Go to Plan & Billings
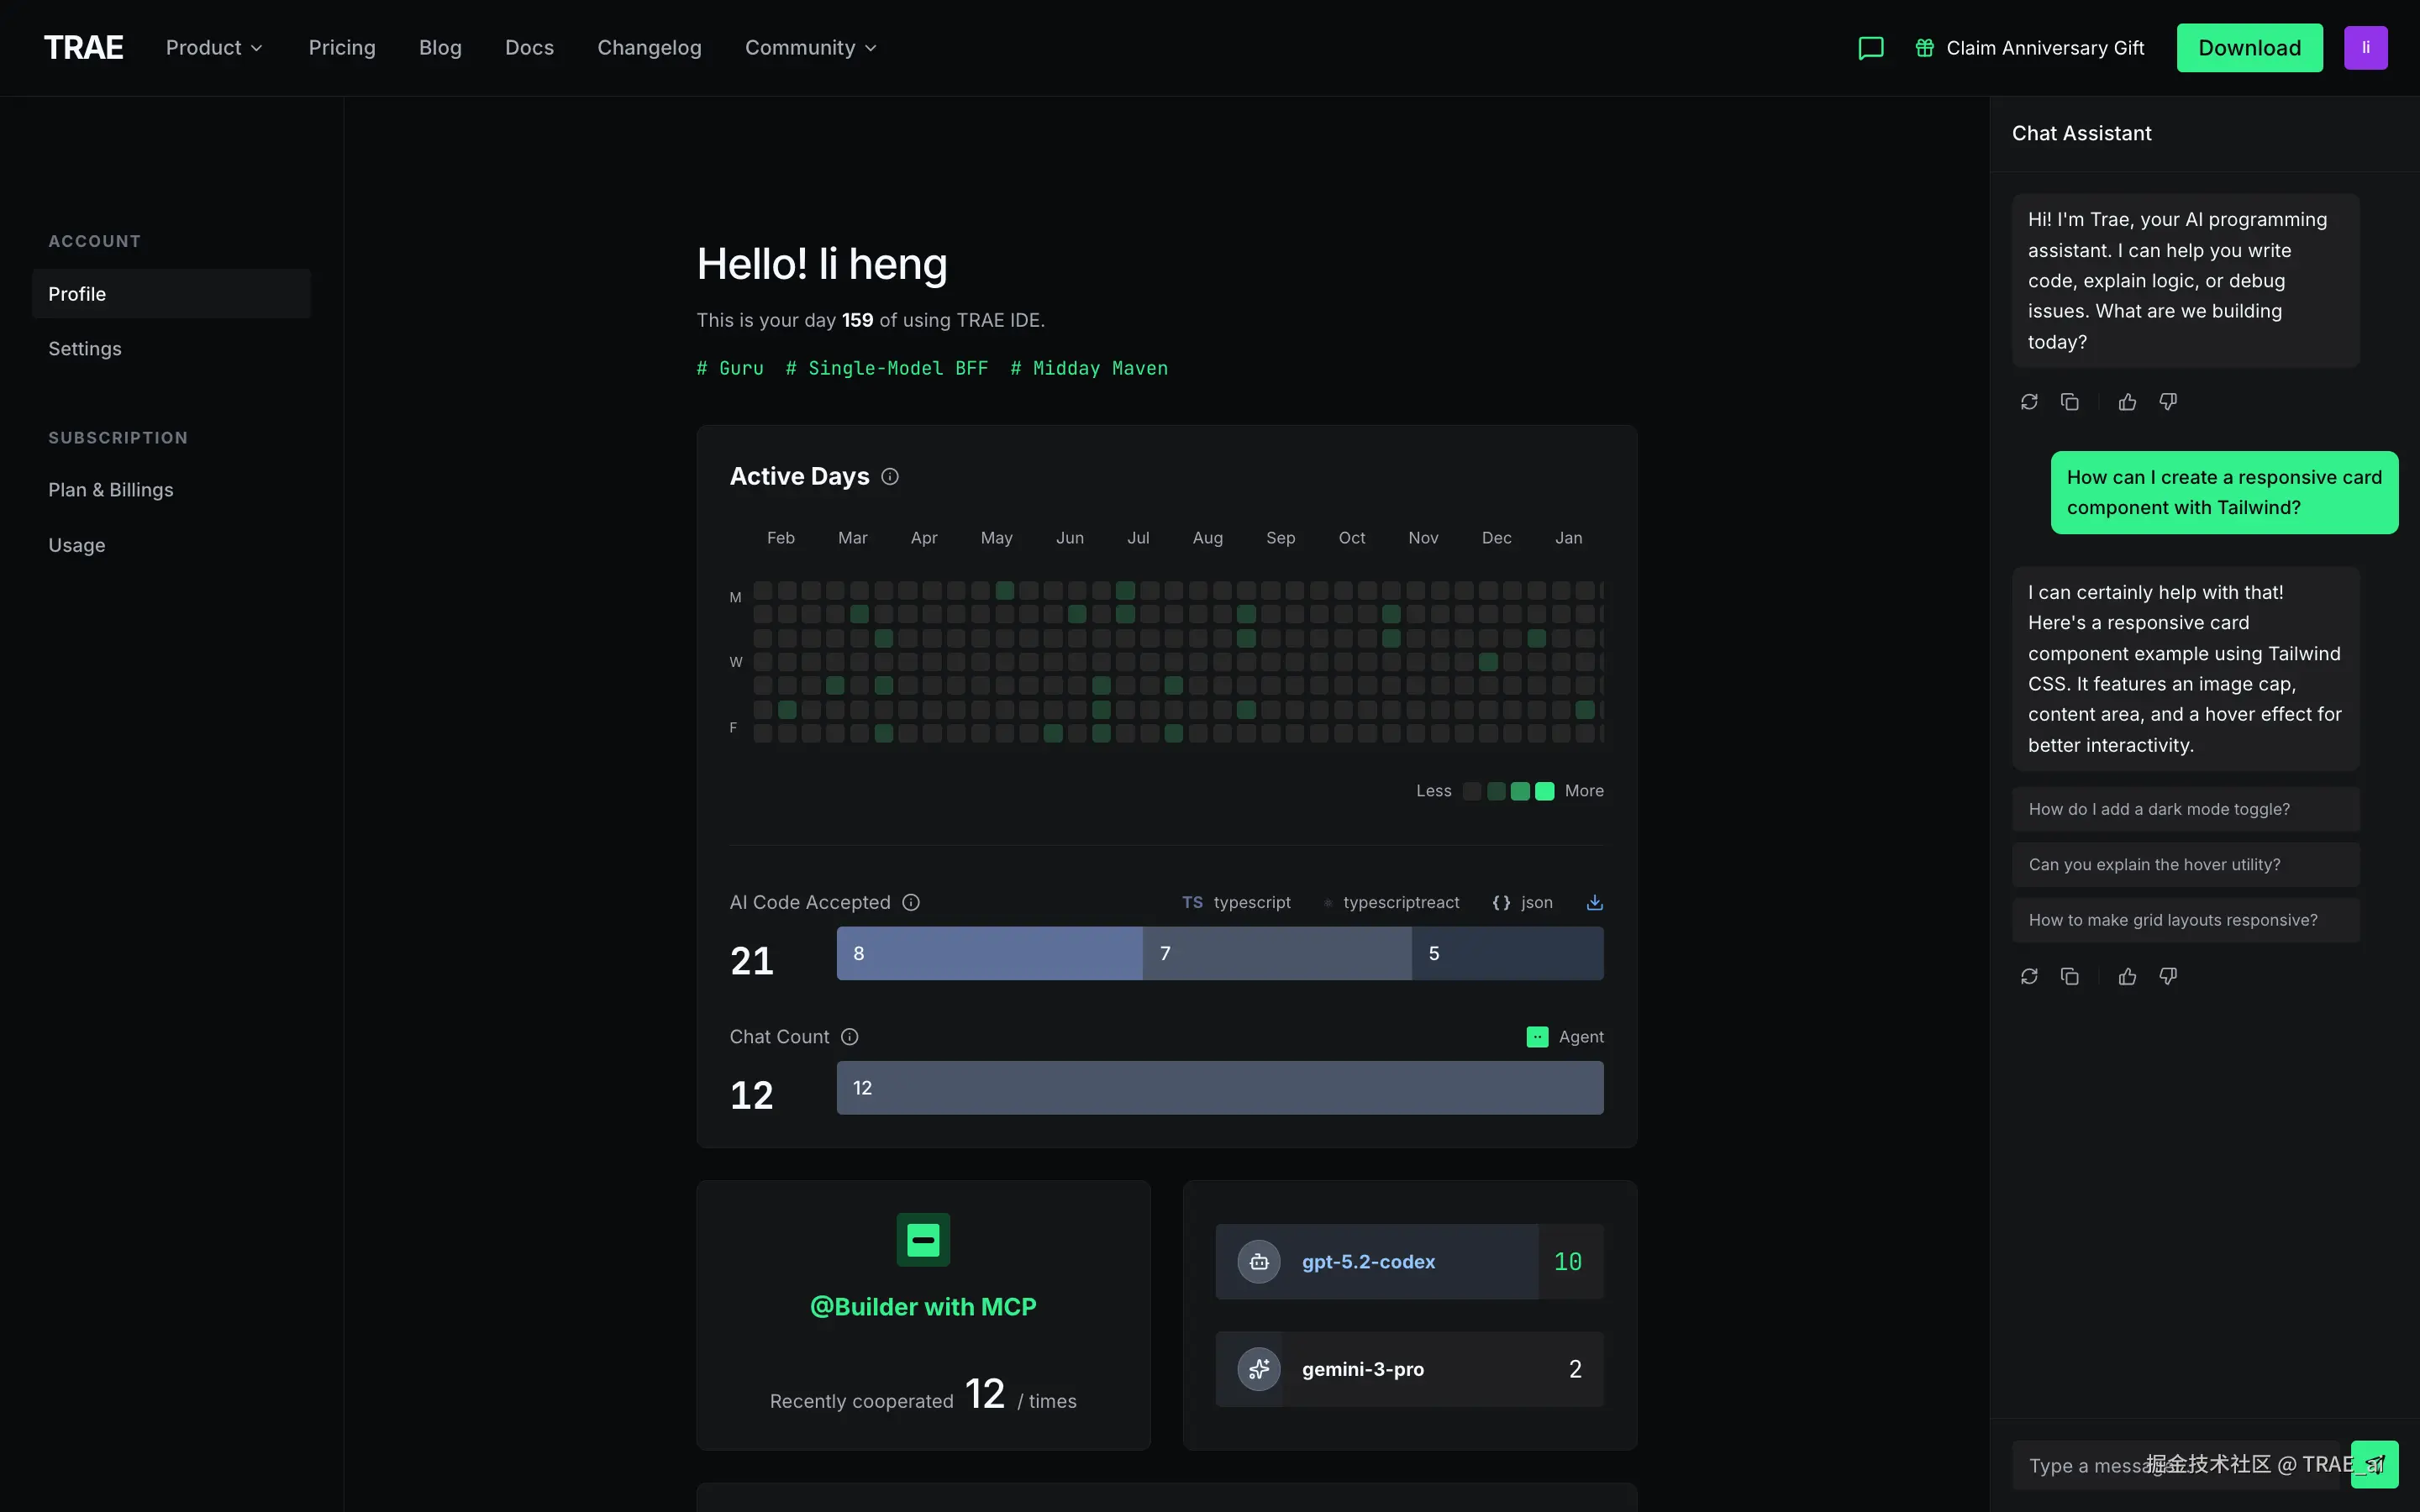 click(x=111, y=490)
